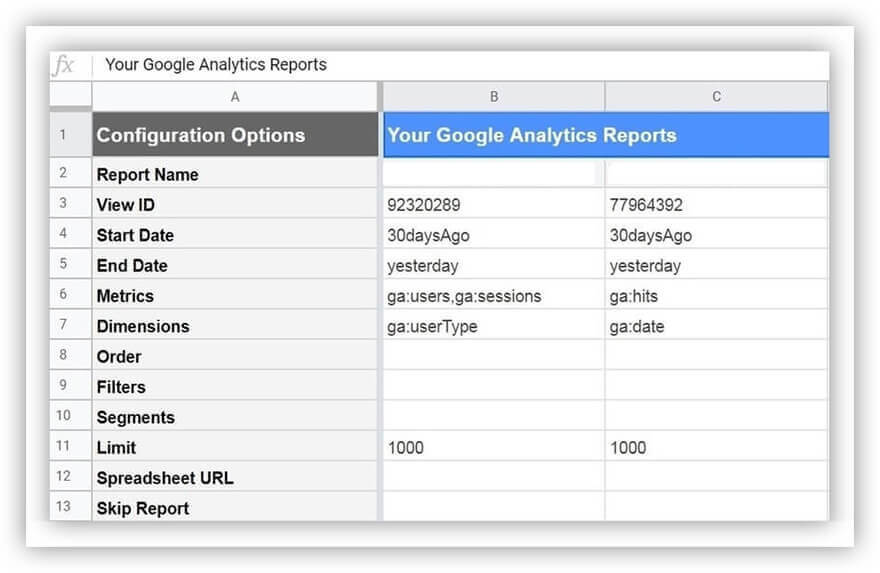Select row 6 header
Screen dimensions: 880x573
[x=71, y=294]
